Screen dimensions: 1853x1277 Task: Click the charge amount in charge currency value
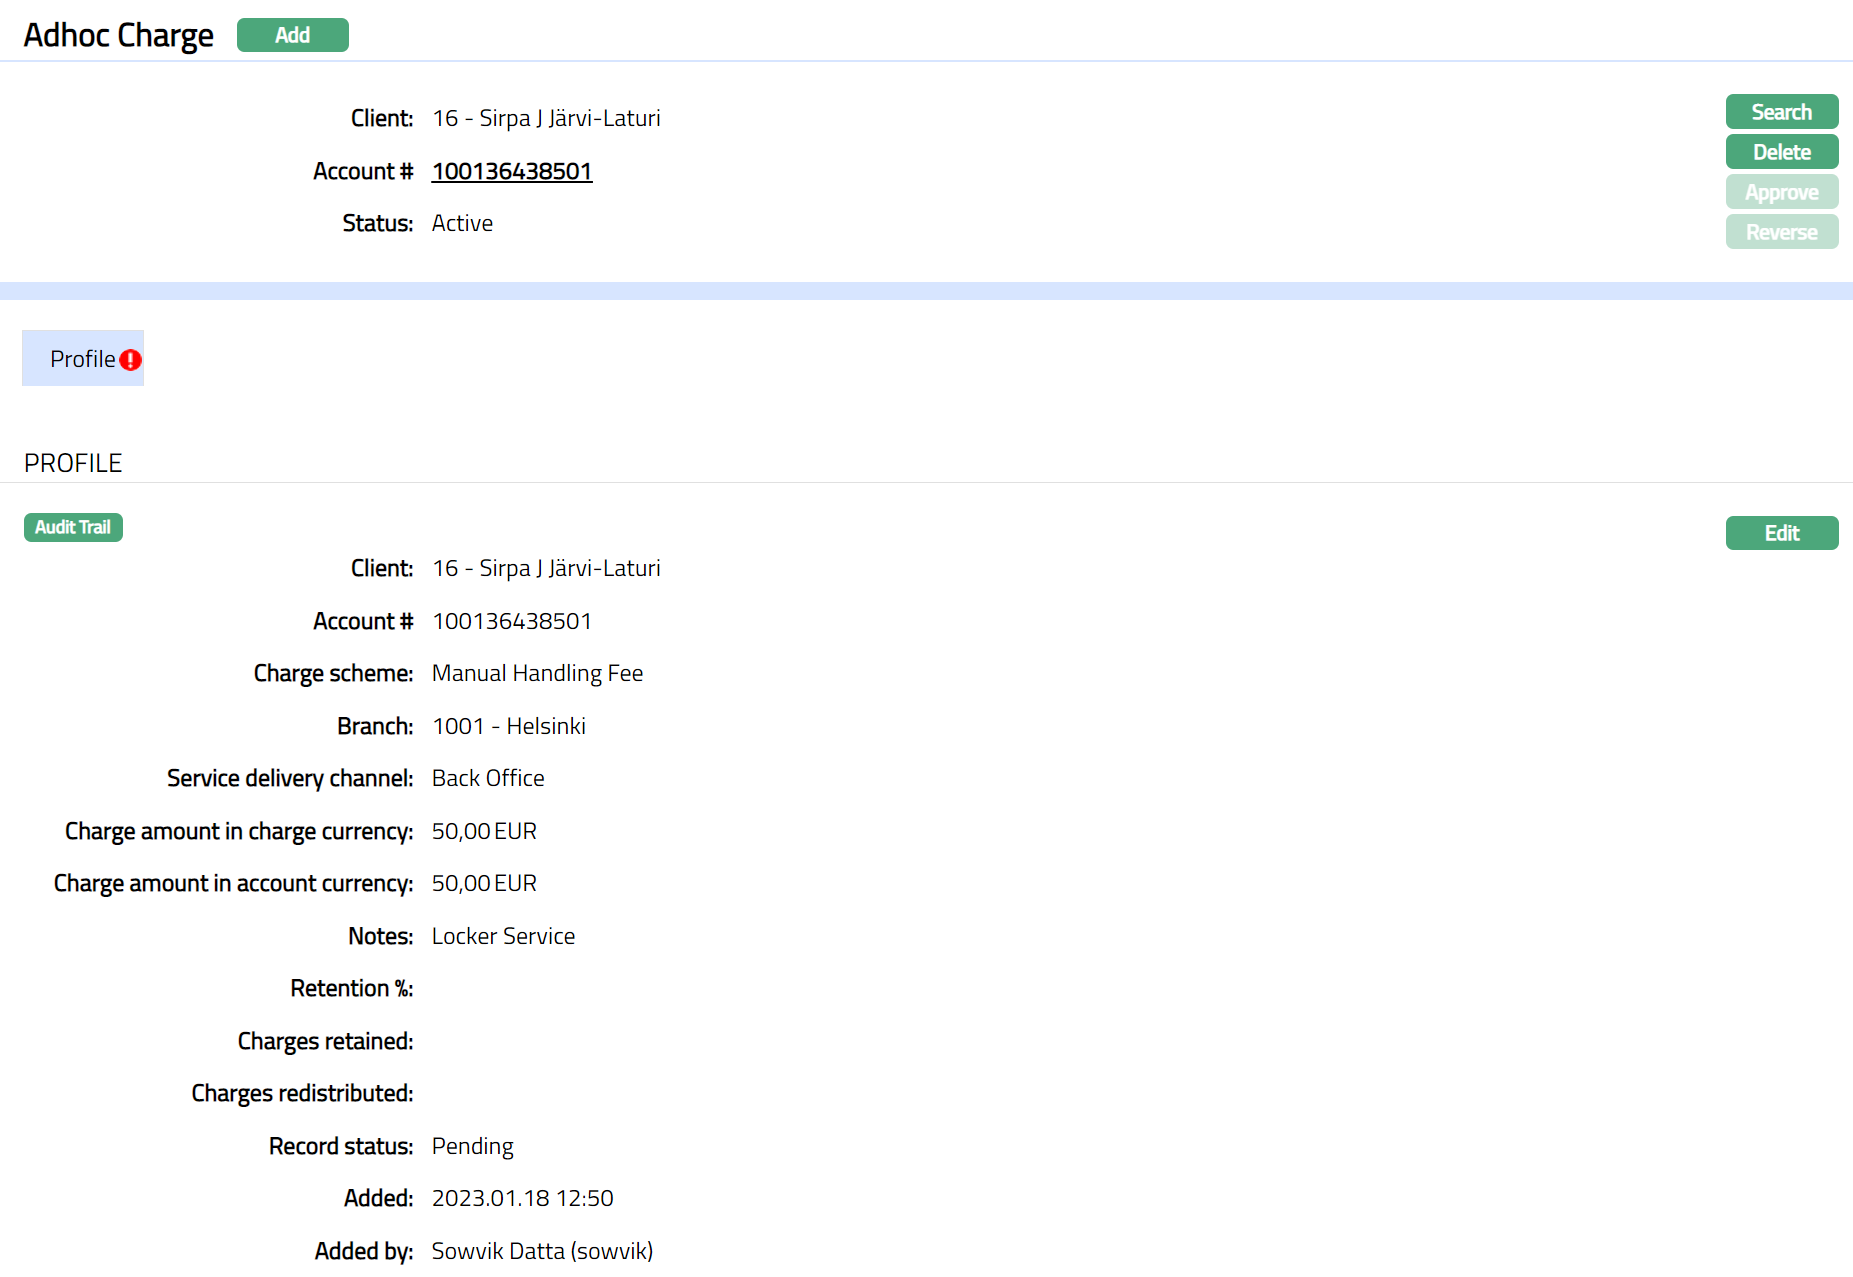(484, 831)
